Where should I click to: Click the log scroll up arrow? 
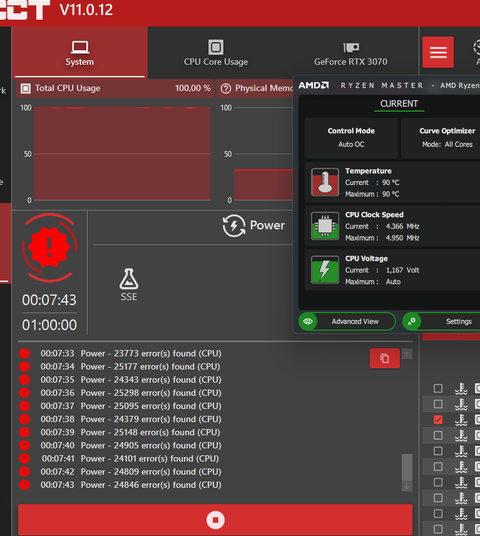tap(407, 354)
